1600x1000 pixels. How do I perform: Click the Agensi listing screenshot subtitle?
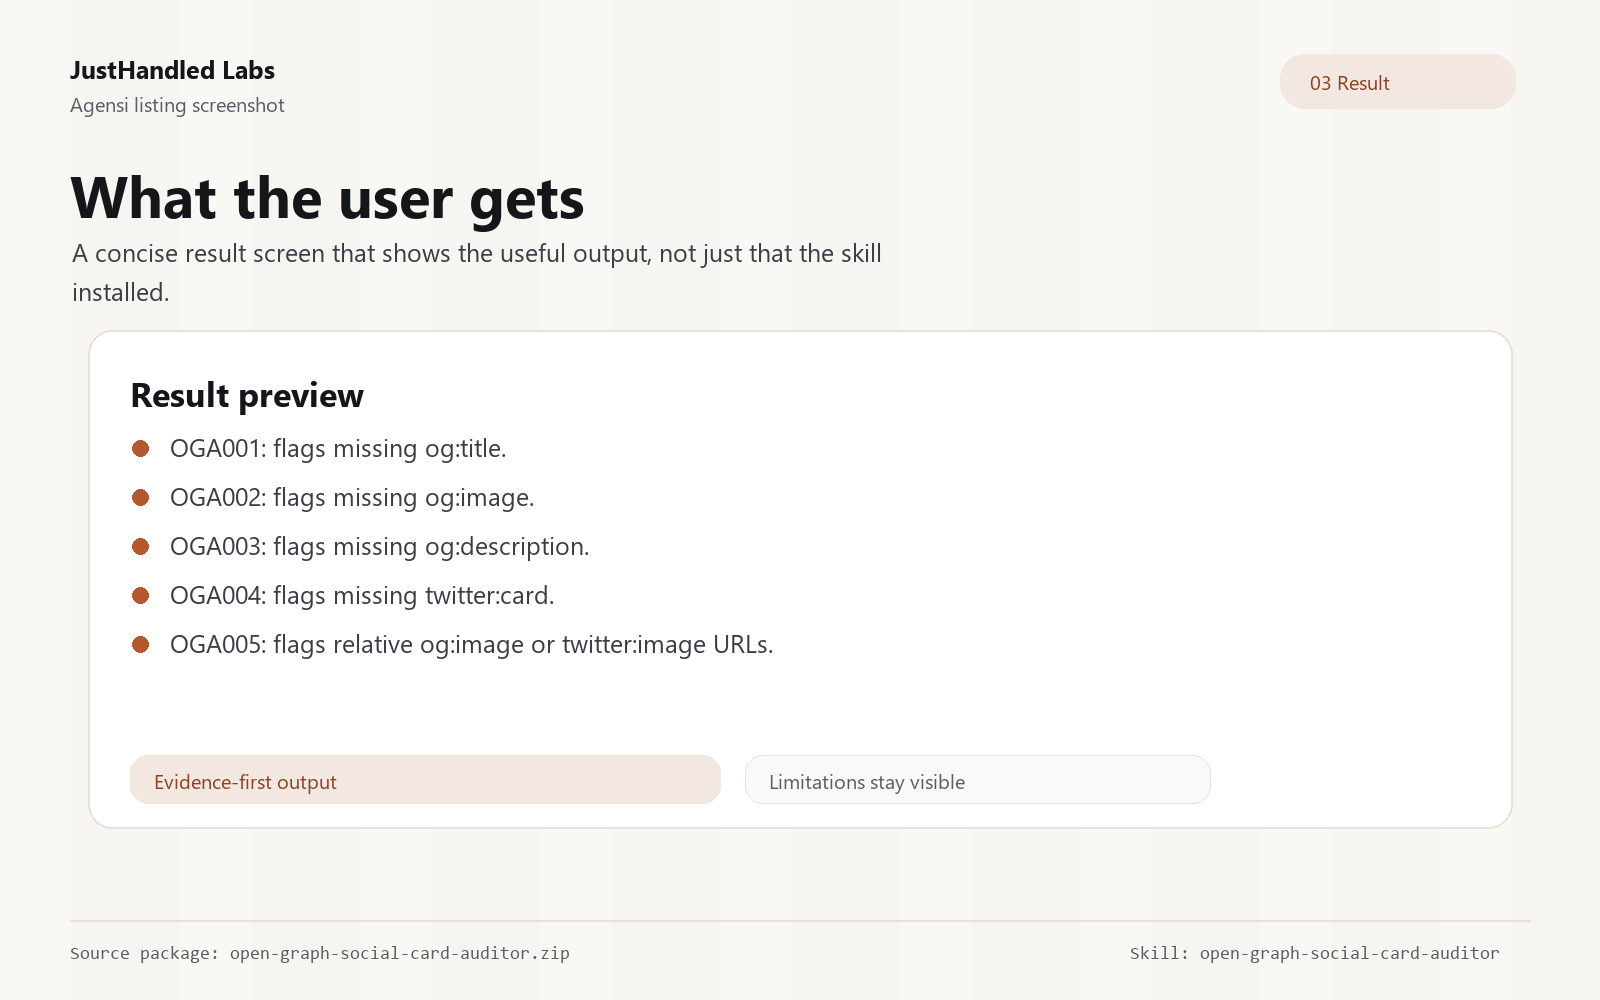click(177, 106)
